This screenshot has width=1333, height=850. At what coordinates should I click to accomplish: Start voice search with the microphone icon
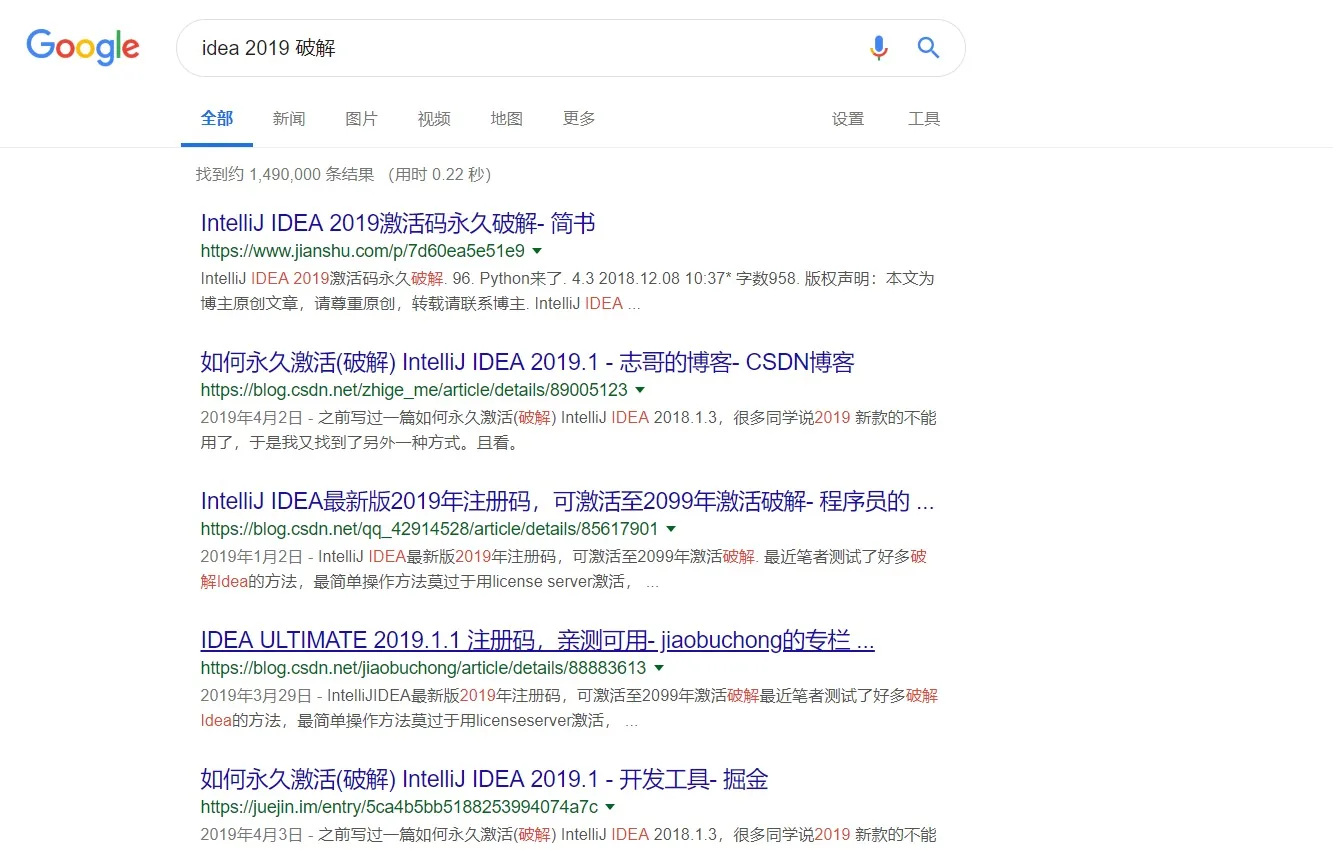tap(879, 48)
